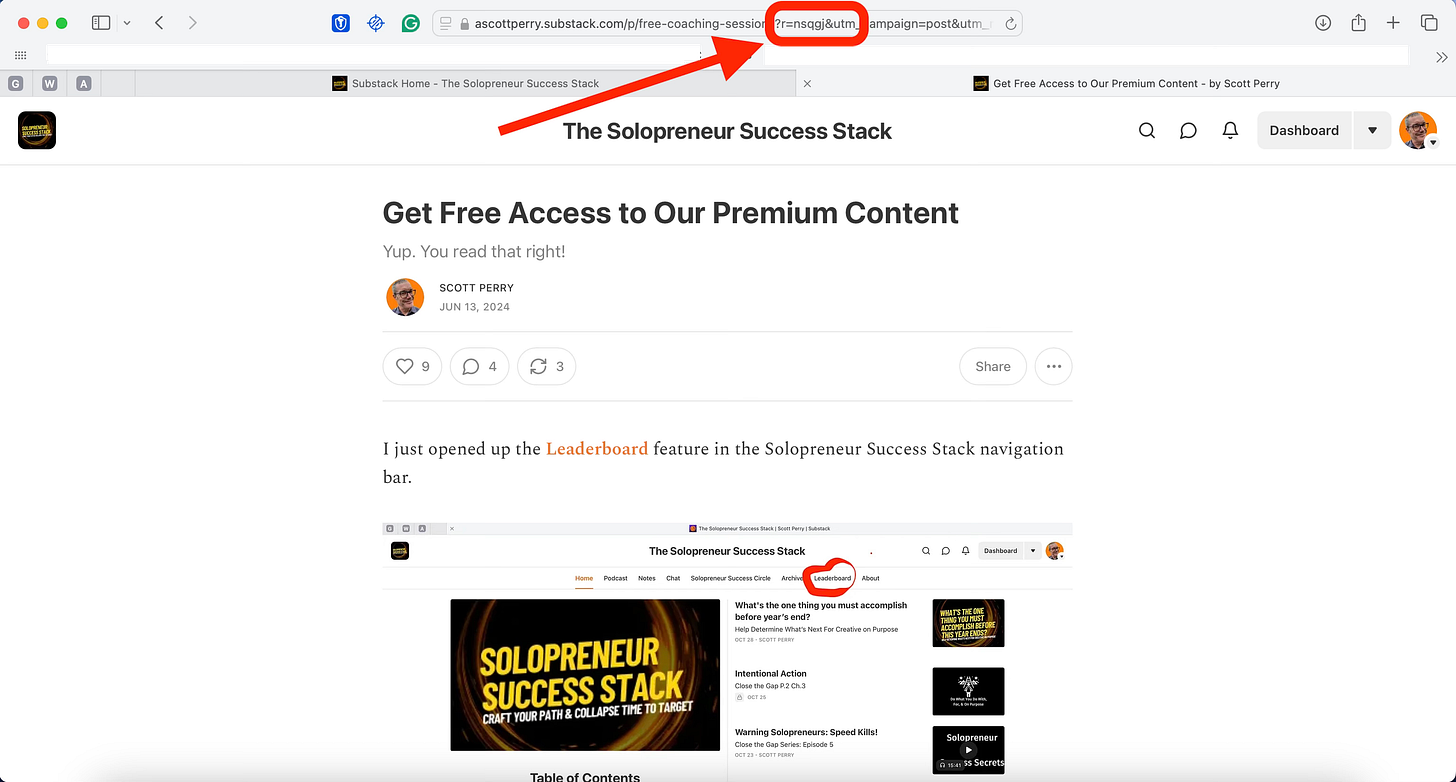Click the Grammarly extension icon

coord(410,23)
